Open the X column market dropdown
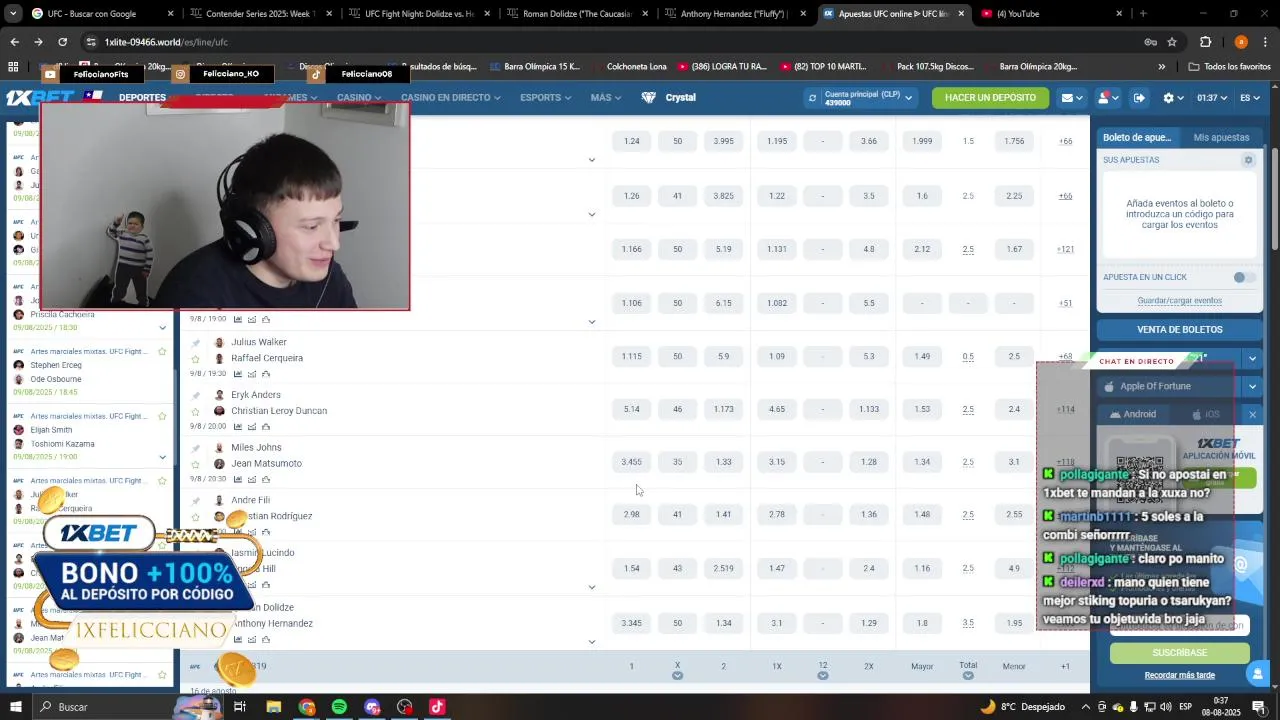This screenshot has width=1280, height=720. tap(677, 676)
